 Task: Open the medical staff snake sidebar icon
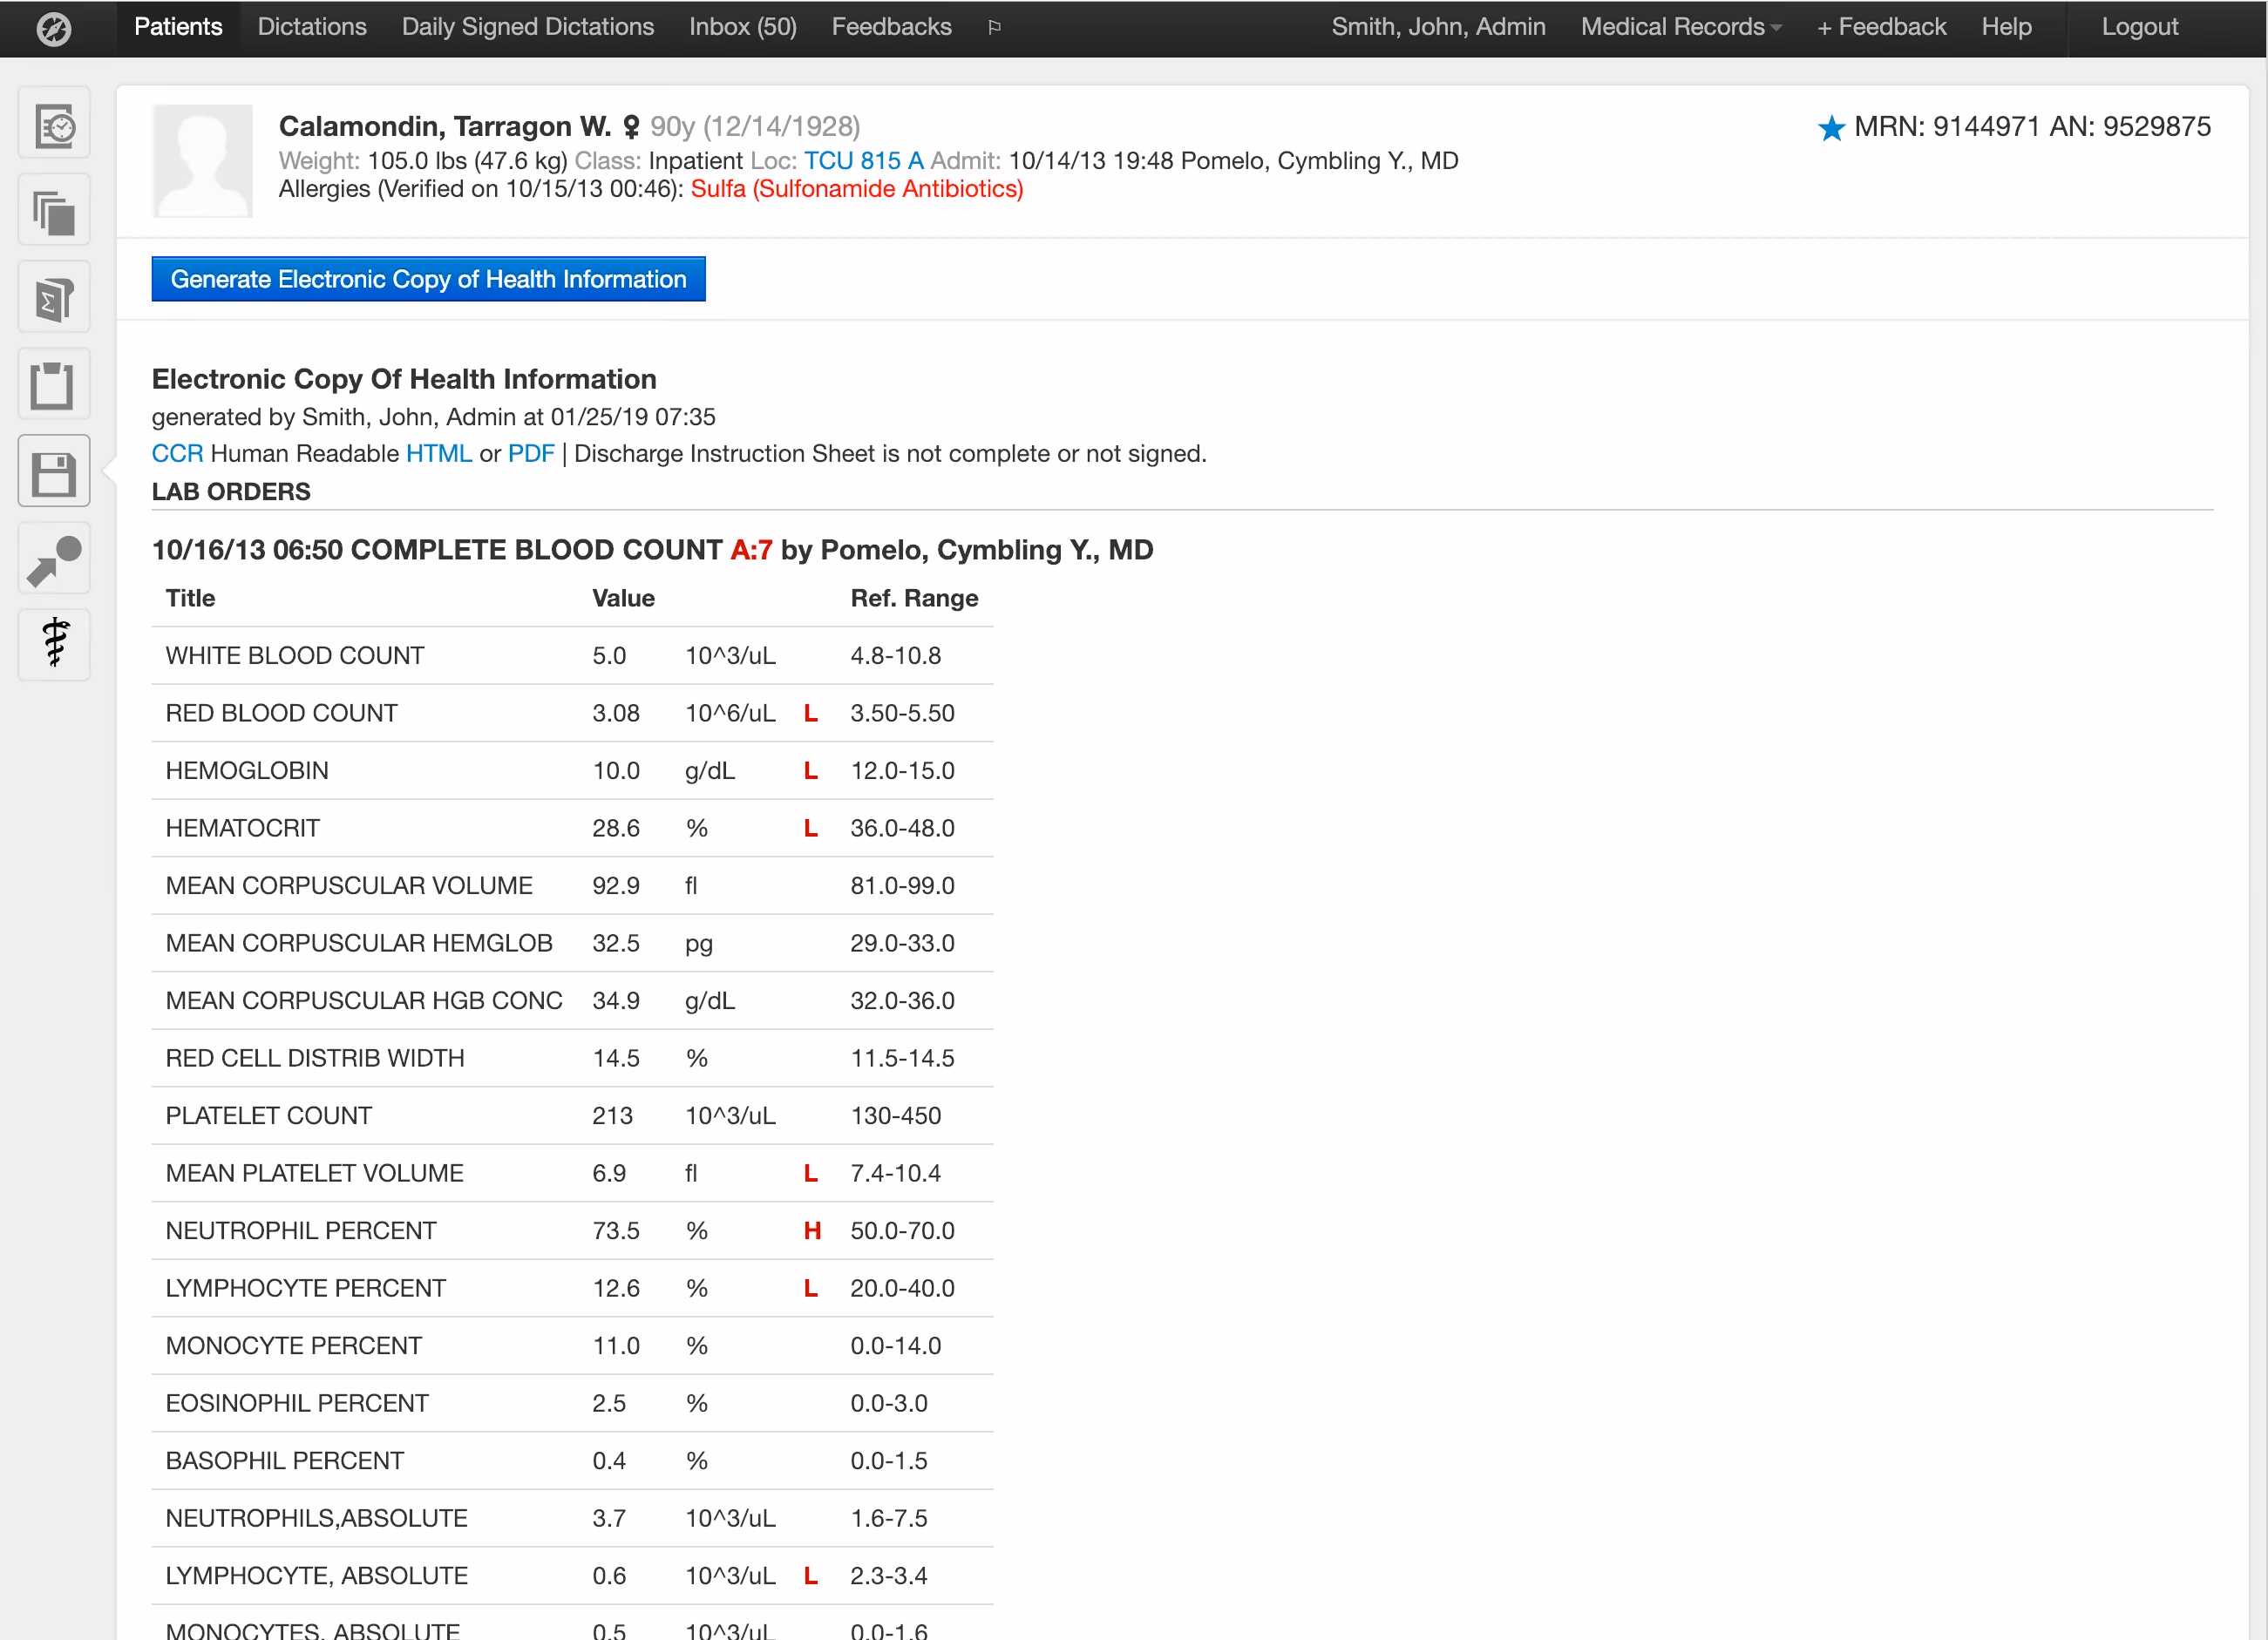click(54, 645)
